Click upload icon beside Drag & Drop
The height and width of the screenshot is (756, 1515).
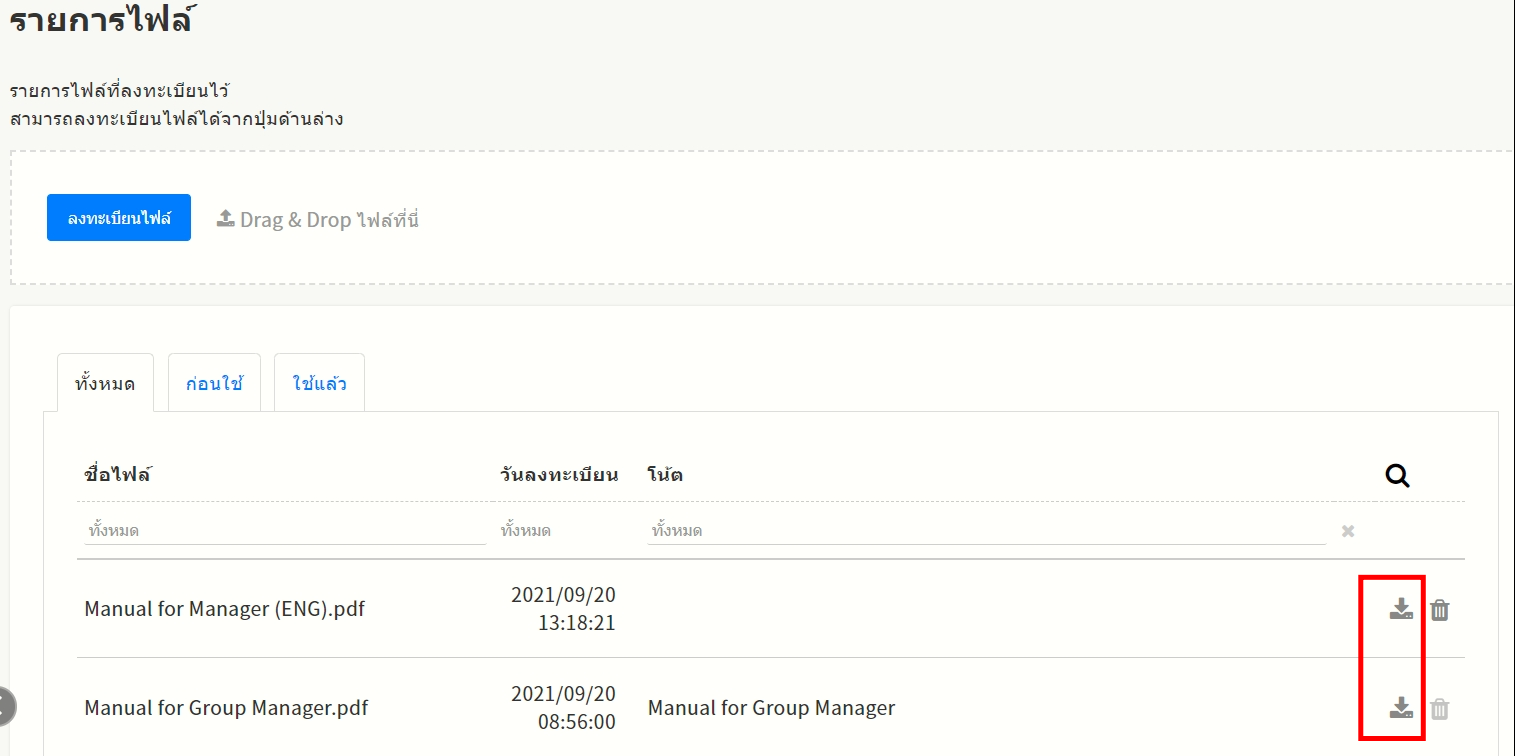[x=226, y=219]
